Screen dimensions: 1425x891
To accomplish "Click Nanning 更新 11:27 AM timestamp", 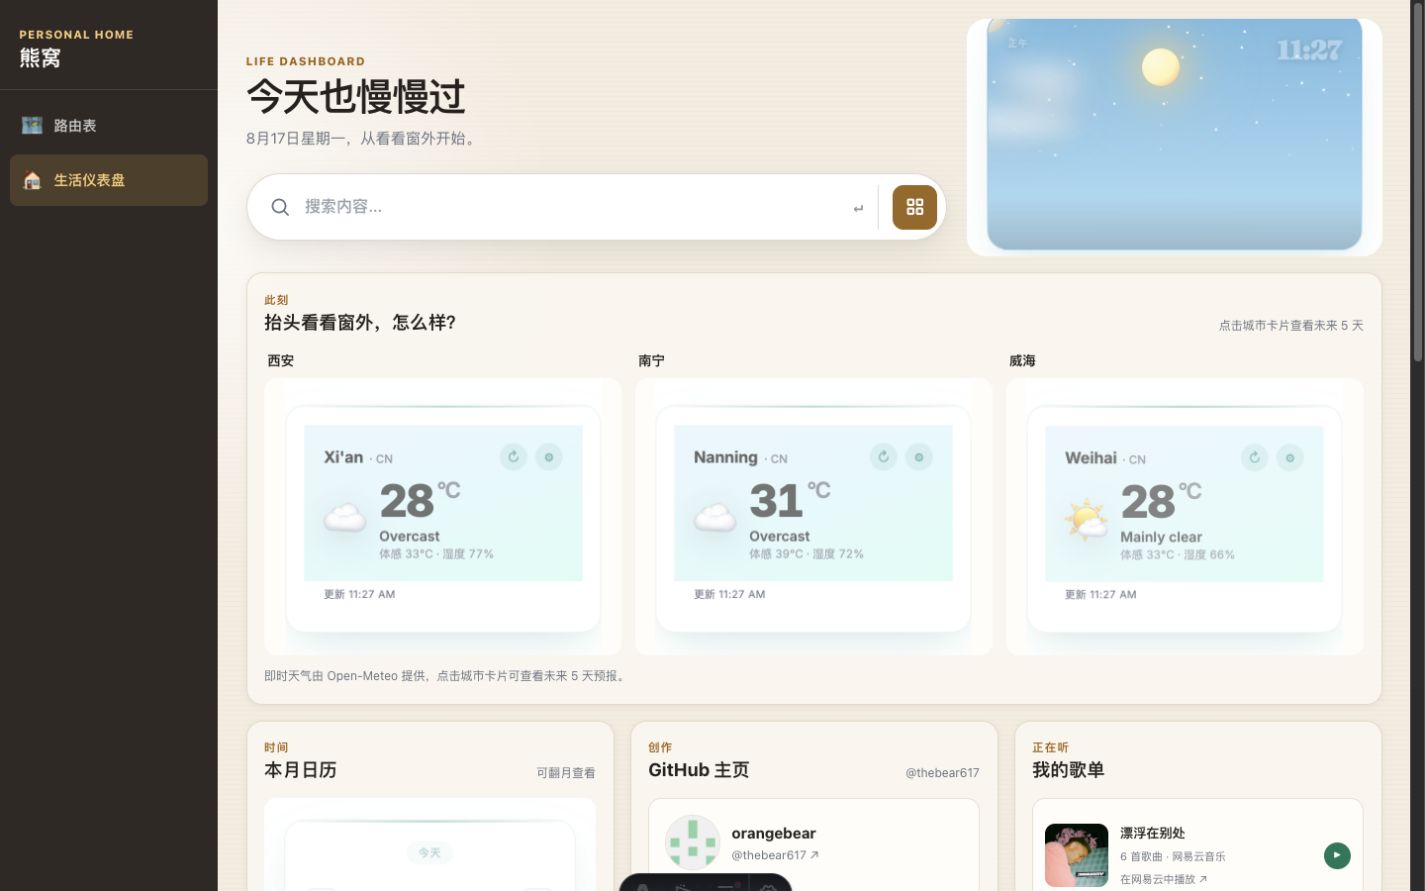I will point(729,594).
